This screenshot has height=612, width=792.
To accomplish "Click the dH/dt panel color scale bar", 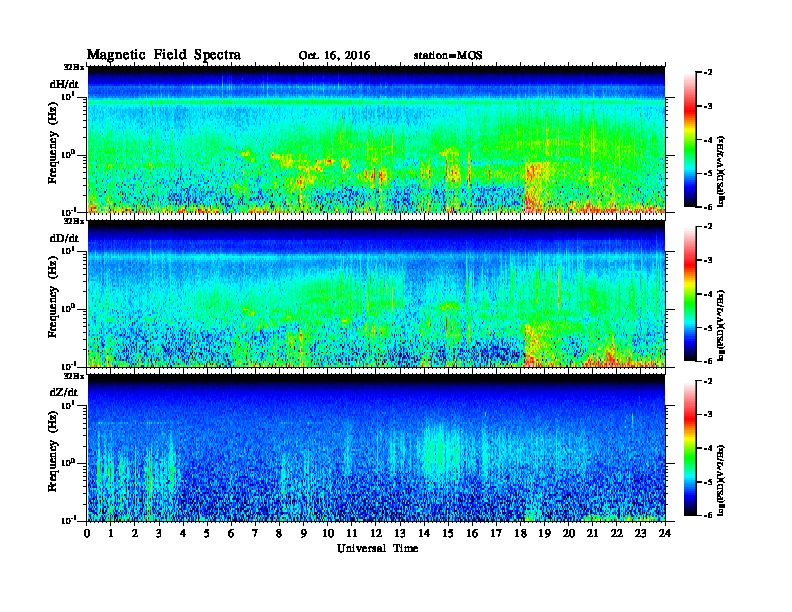I will point(690,140).
